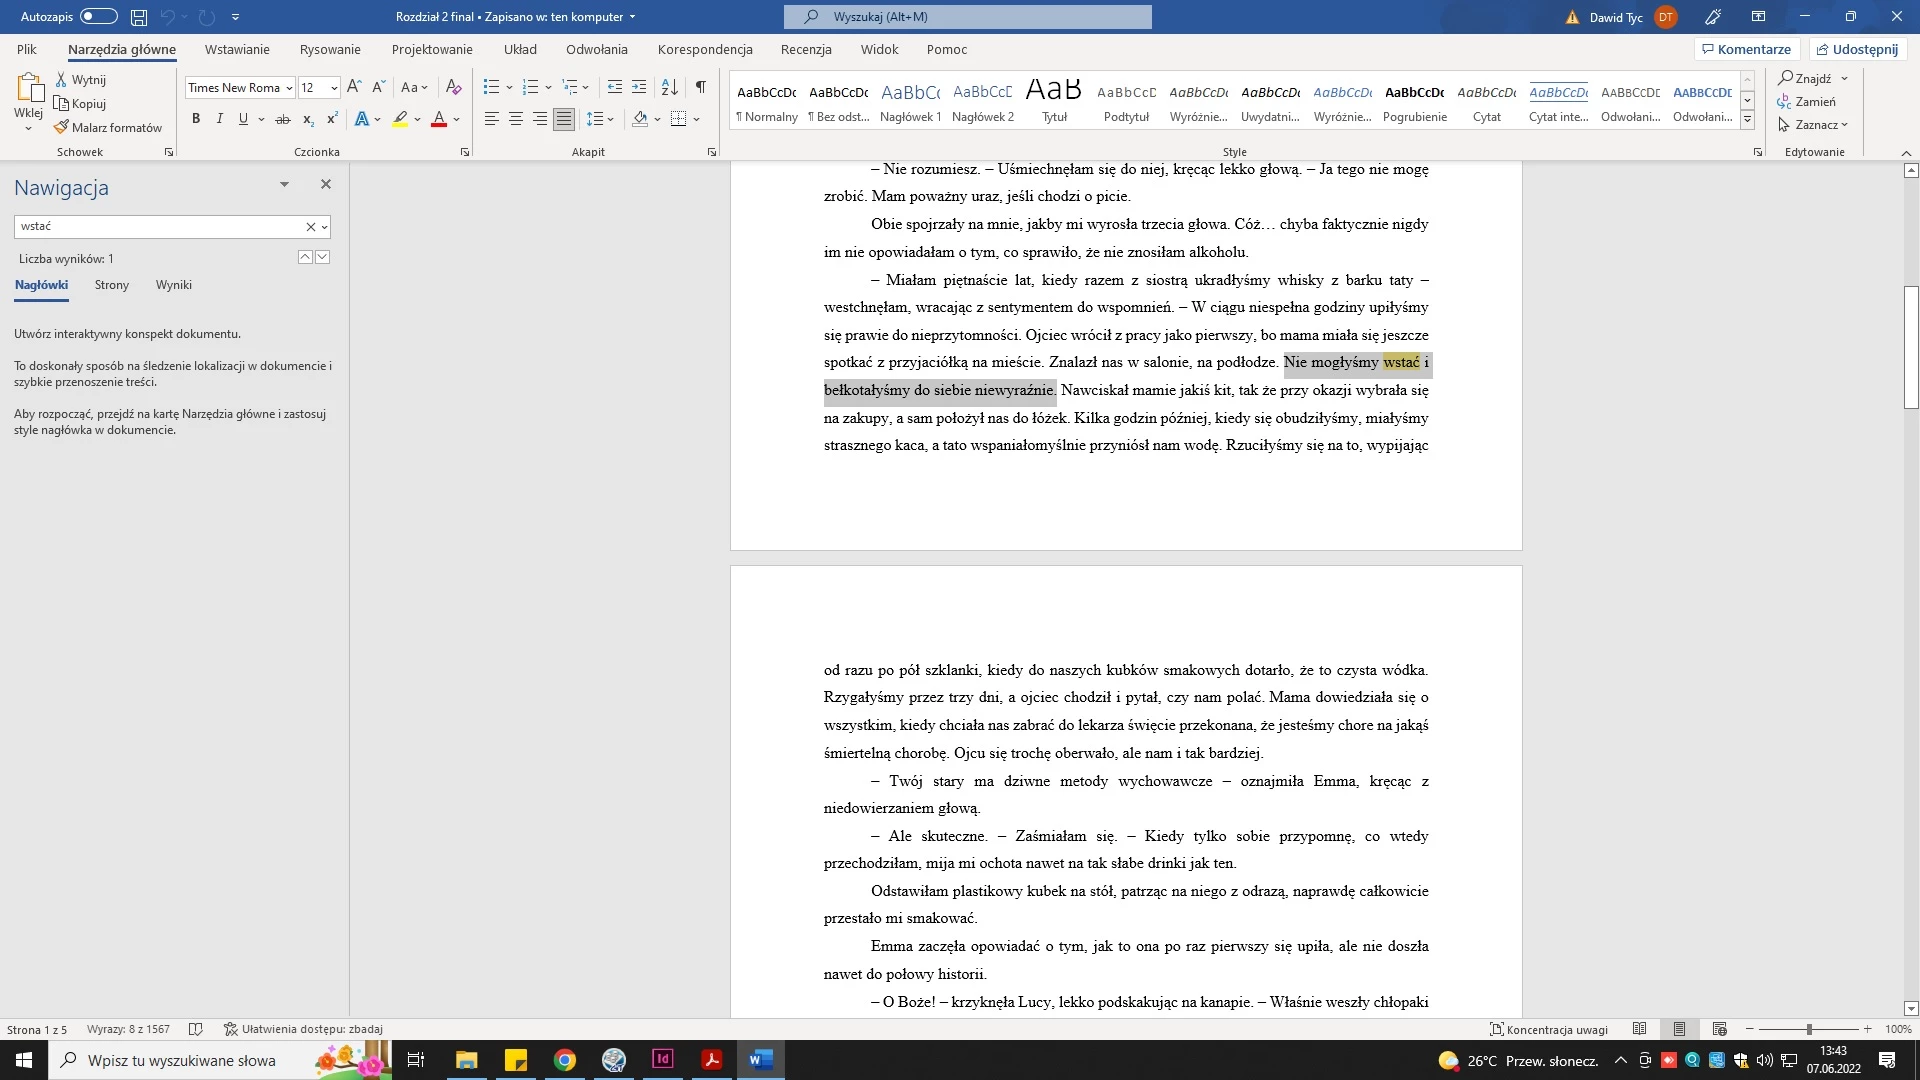Expand the font size dropdown

[334, 88]
